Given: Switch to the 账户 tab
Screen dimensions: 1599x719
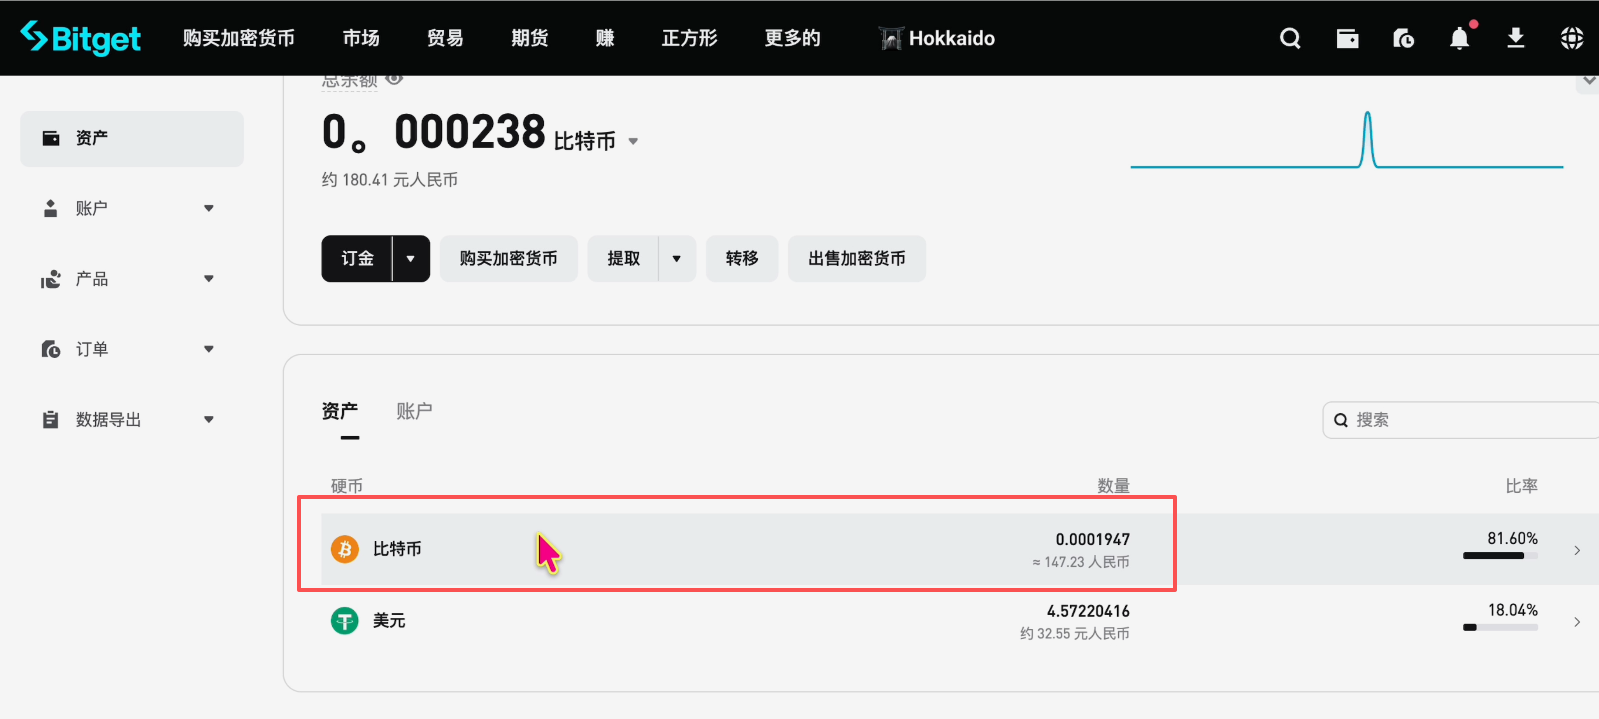Looking at the screenshot, I should 414,411.
